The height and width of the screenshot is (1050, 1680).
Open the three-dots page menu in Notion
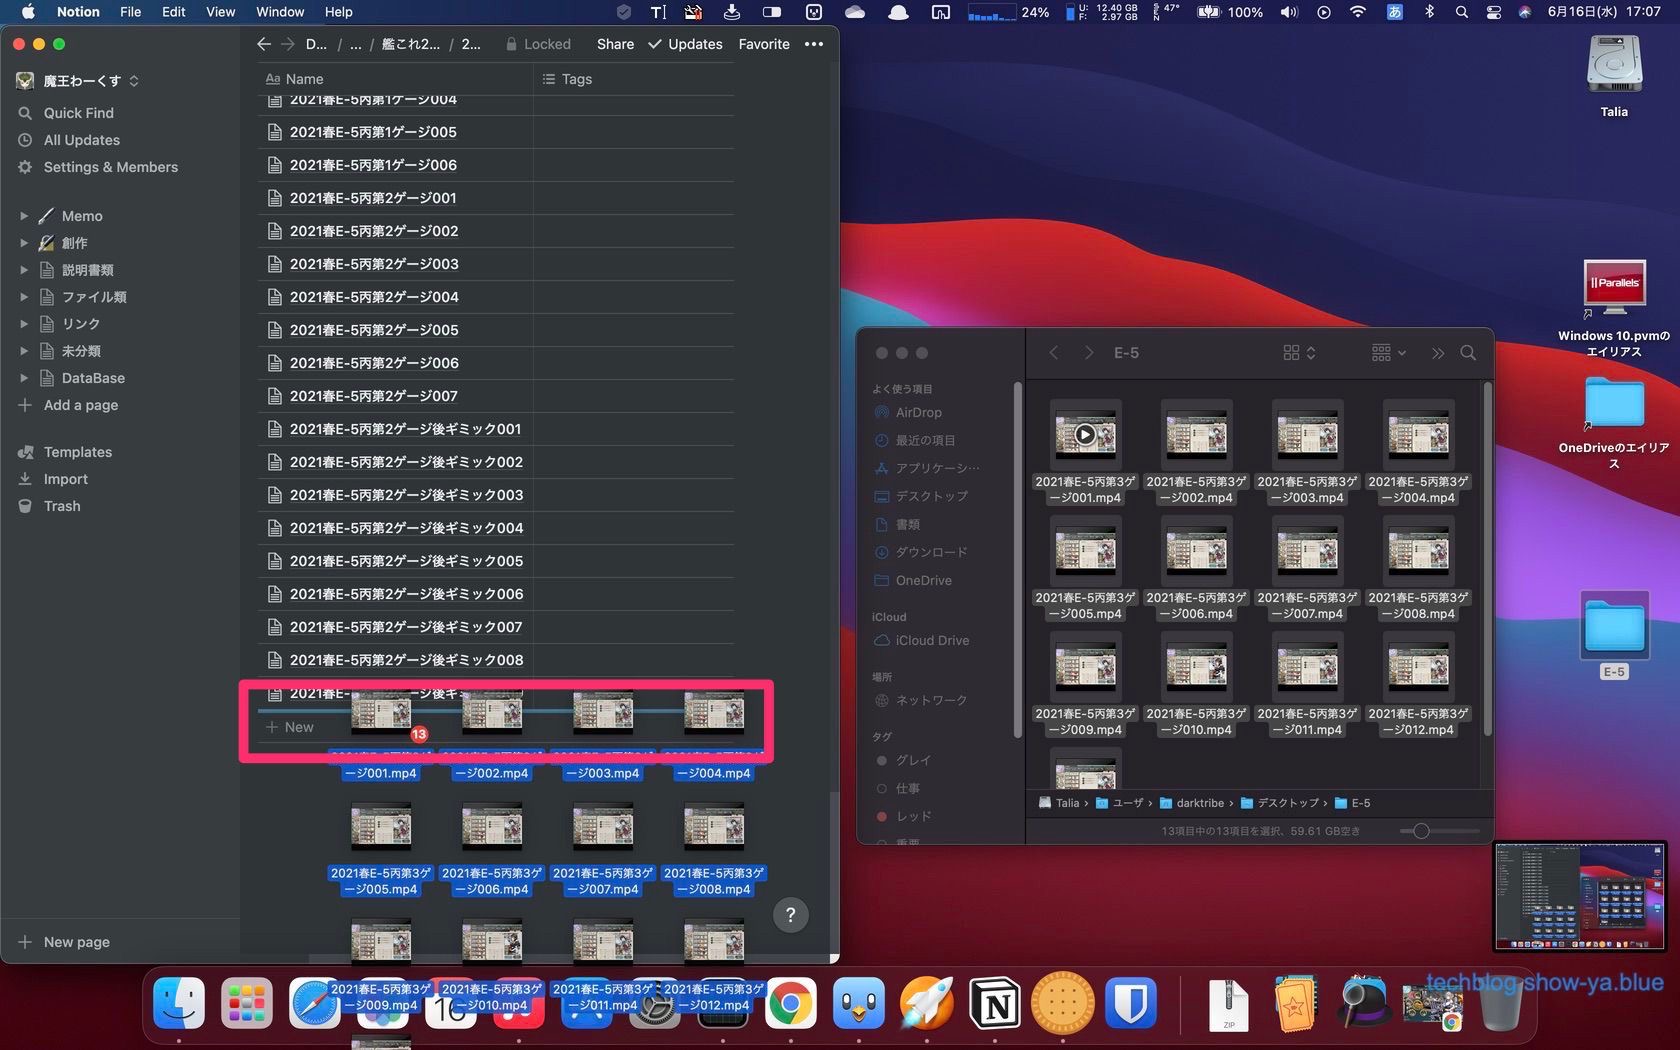click(814, 44)
